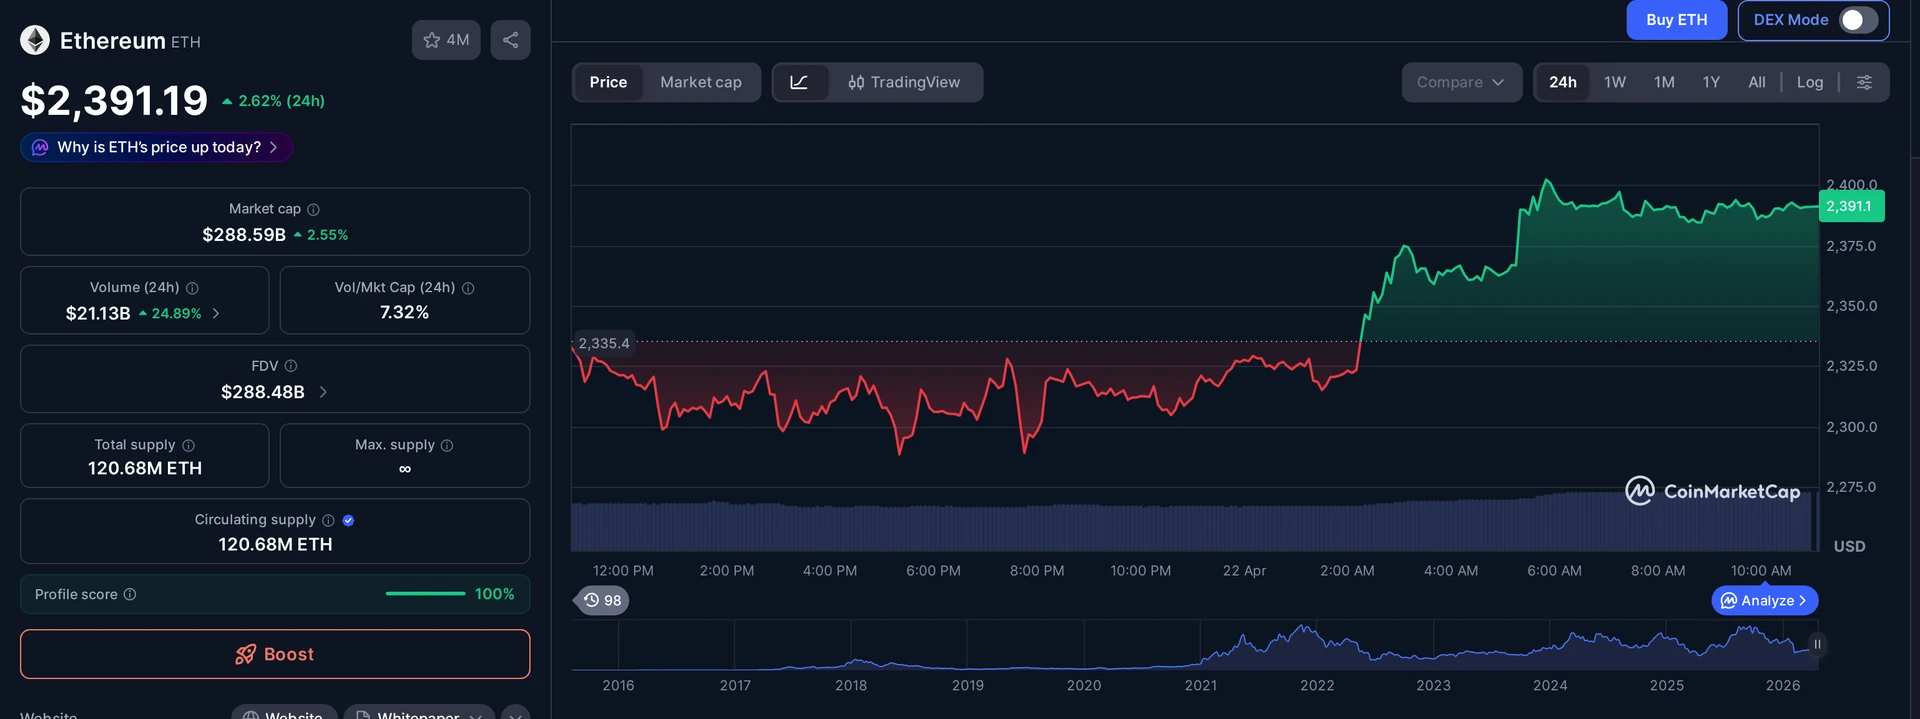
Task: Select the 1M time range
Action: tap(1664, 82)
